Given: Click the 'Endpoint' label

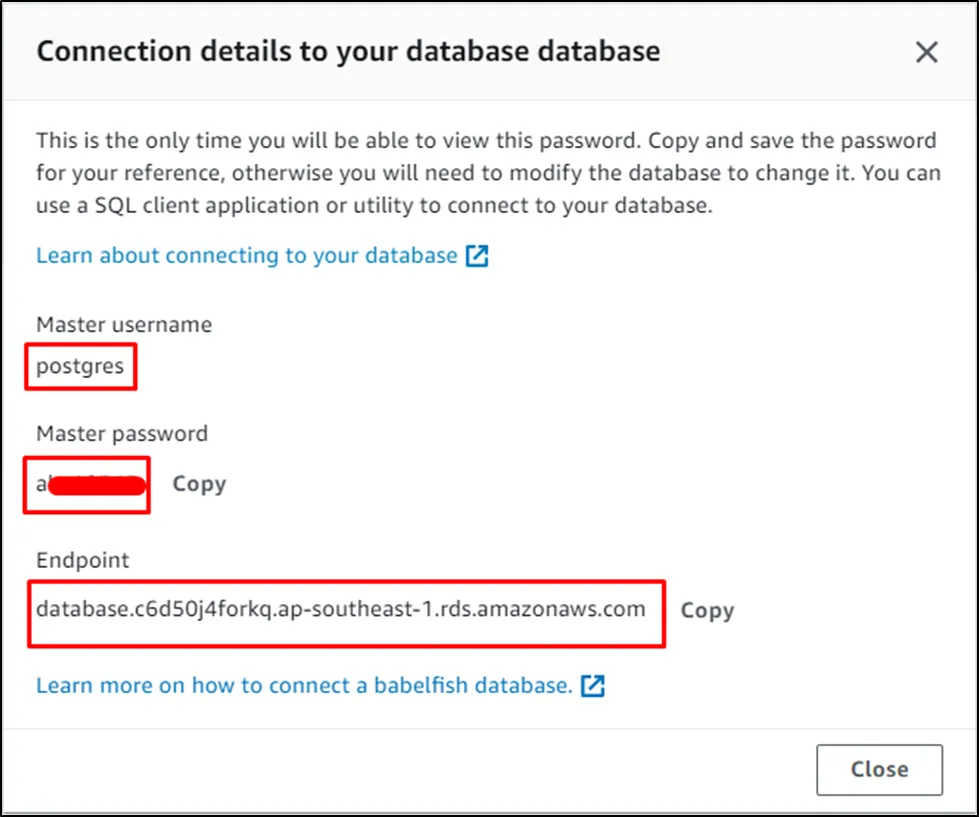Looking at the screenshot, I should click(x=83, y=561).
